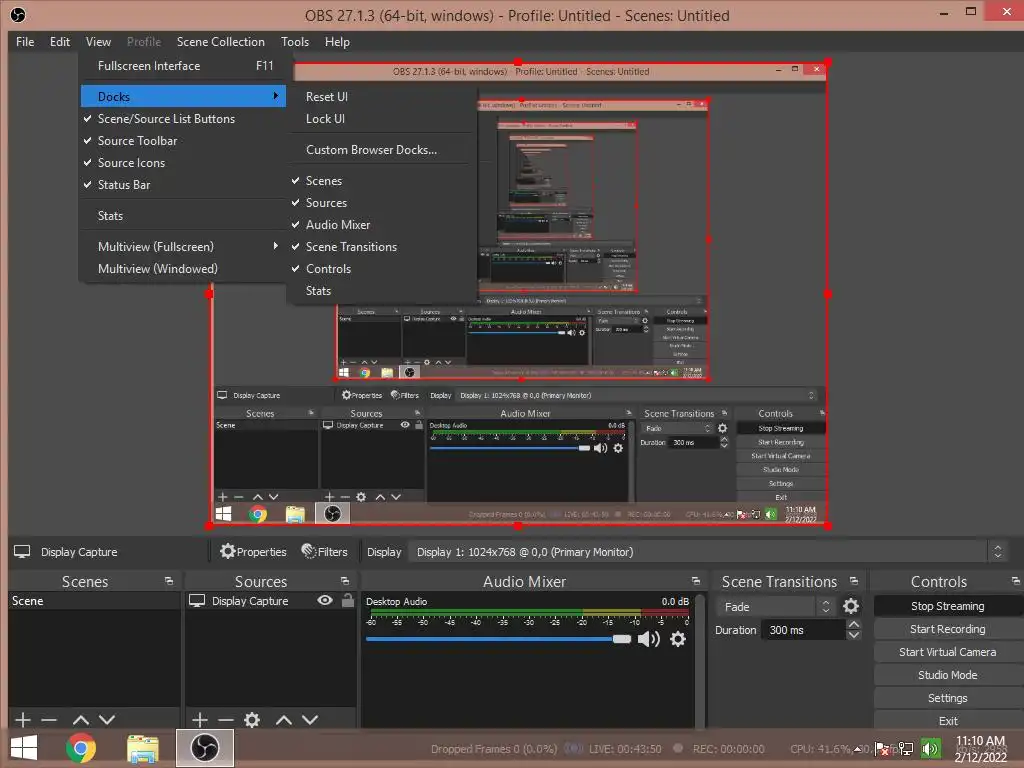Screen dimensions: 1024x768
Task: Click Exit button in Controls
Action: pyautogui.click(x=948, y=721)
